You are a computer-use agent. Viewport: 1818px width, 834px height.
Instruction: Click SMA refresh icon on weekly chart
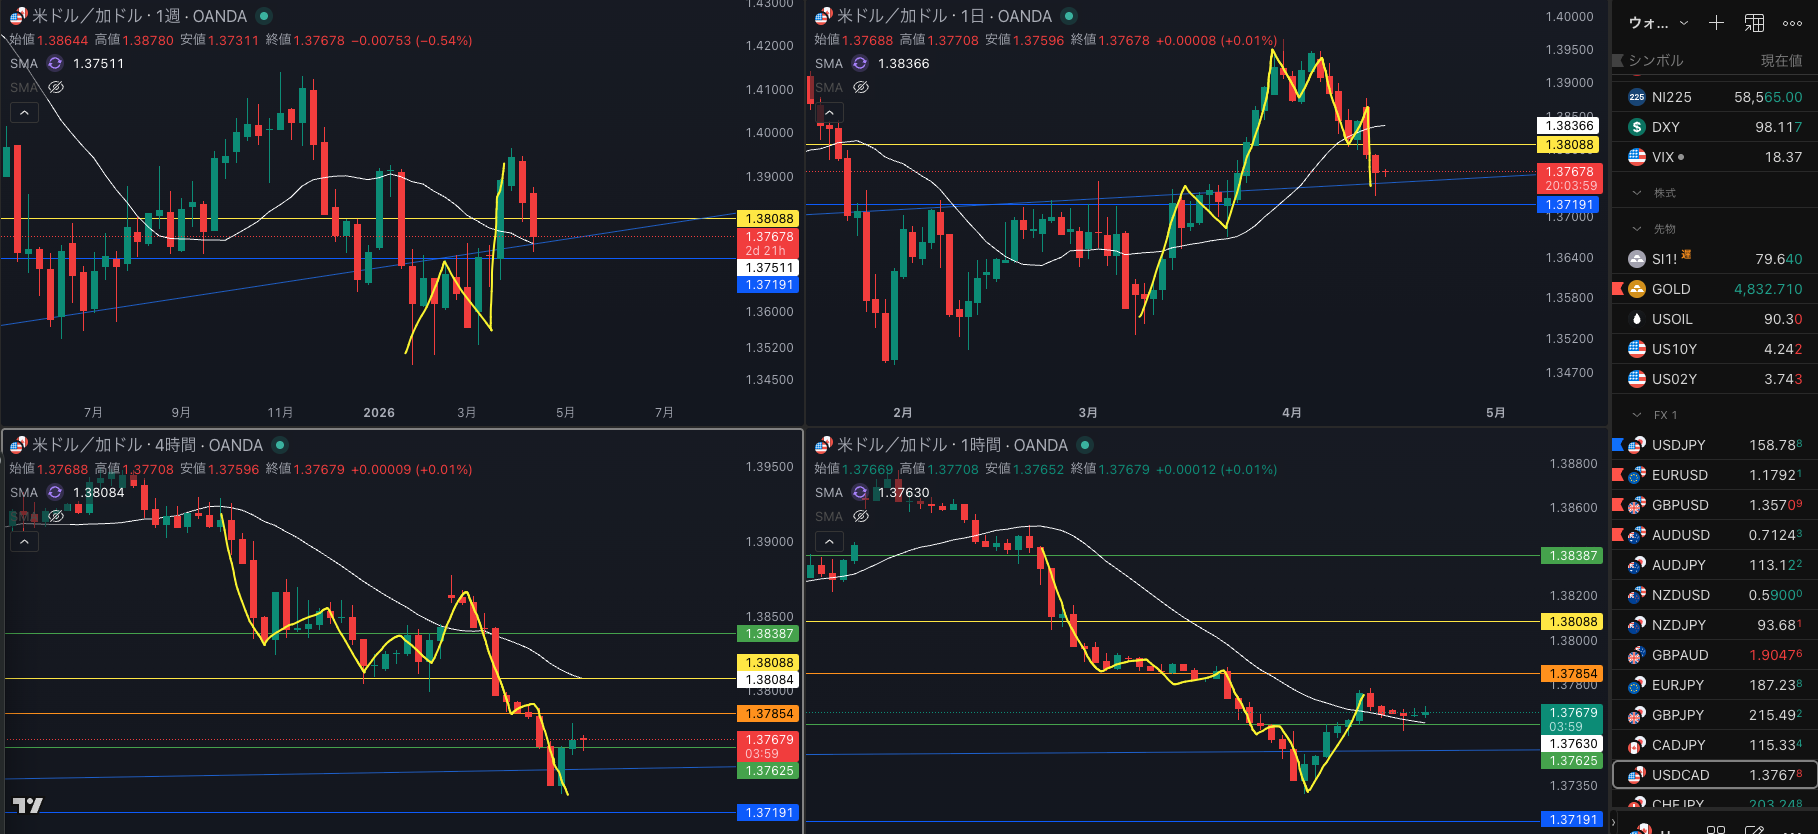tap(55, 63)
